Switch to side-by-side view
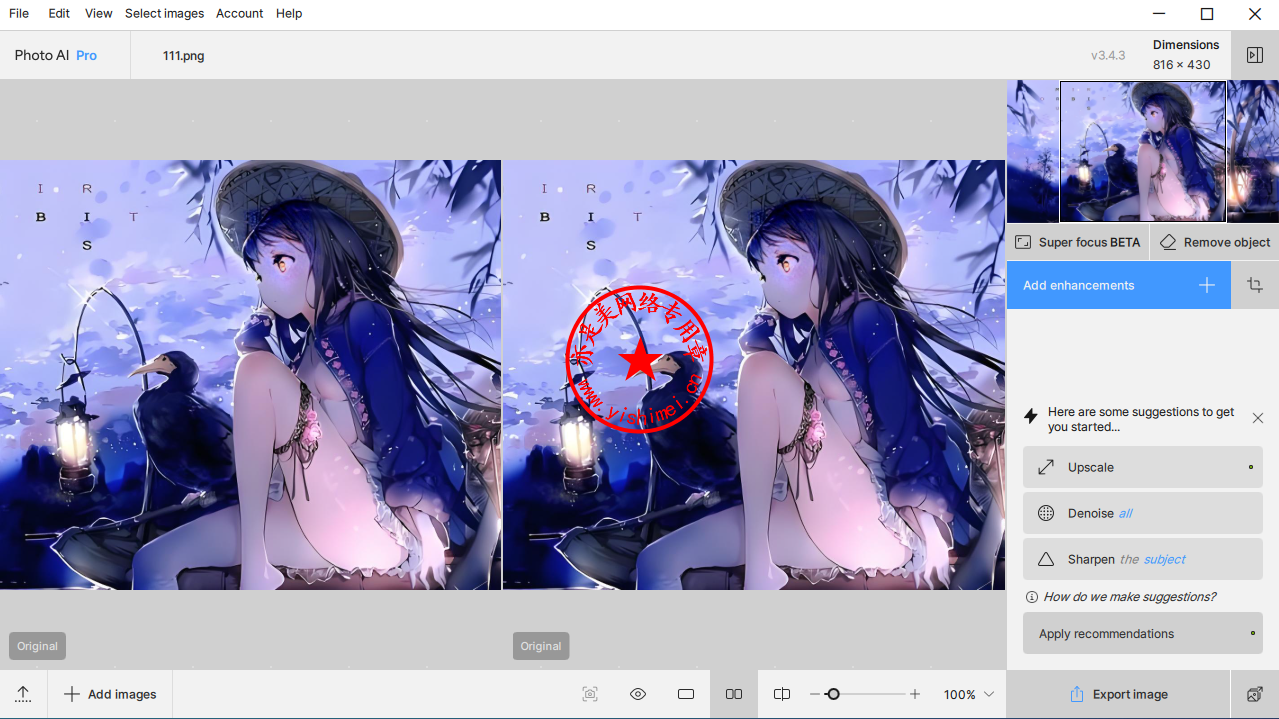Viewport: 1279px width, 719px height. (x=734, y=694)
